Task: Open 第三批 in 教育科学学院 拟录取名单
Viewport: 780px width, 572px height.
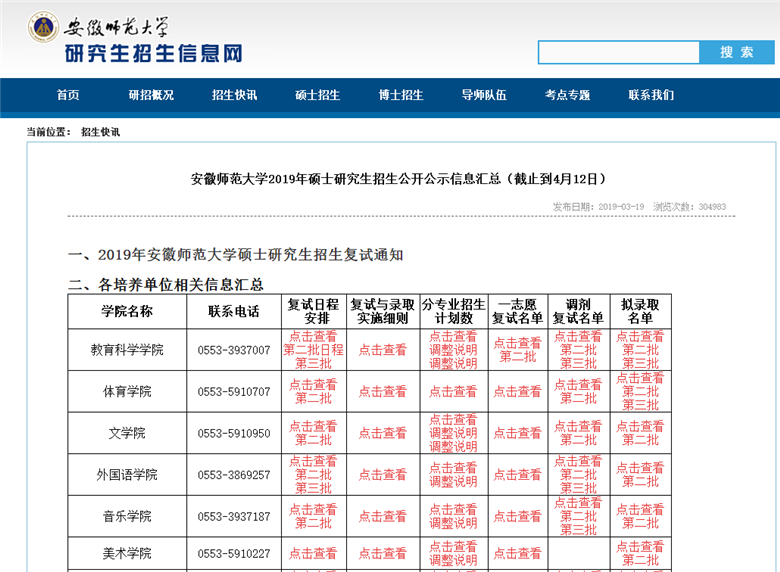Action: pyautogui.click(x=640, y=363)
